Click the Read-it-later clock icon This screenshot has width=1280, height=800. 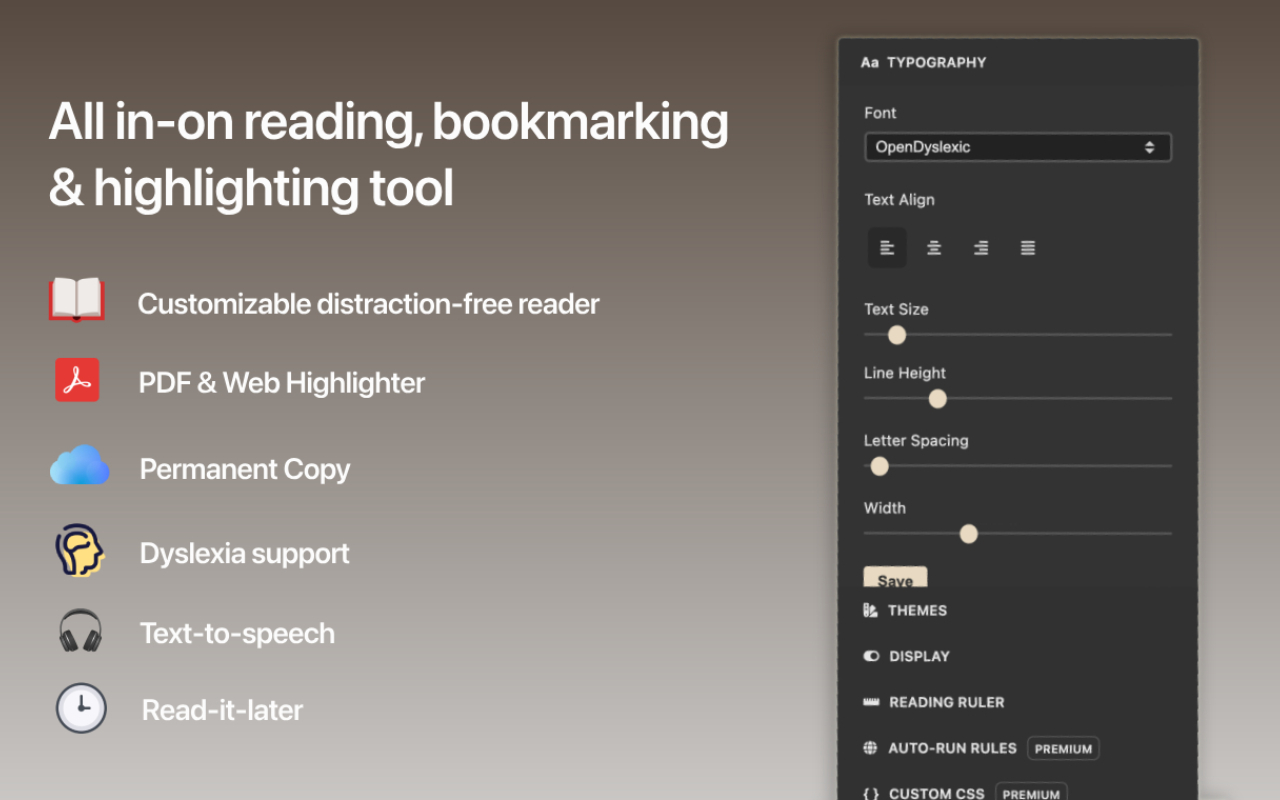80,708
